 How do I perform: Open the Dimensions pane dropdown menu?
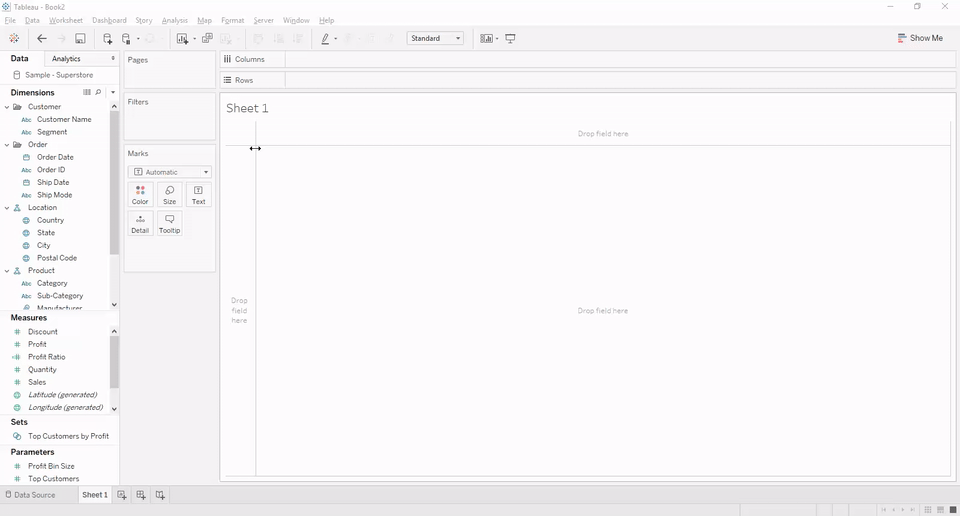pyautogui.click(x=113, y=92)
